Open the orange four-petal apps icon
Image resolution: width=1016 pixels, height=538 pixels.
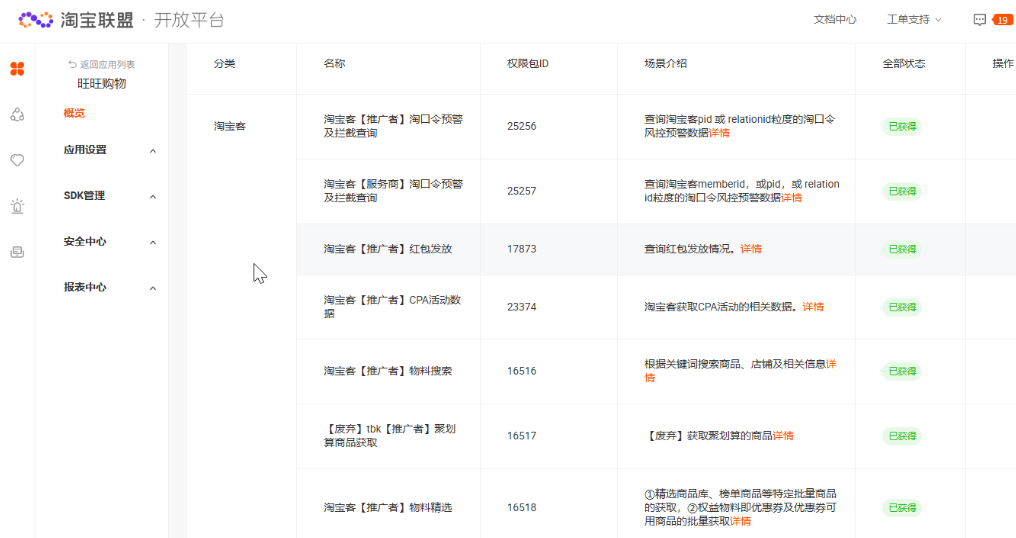[17, 69]
